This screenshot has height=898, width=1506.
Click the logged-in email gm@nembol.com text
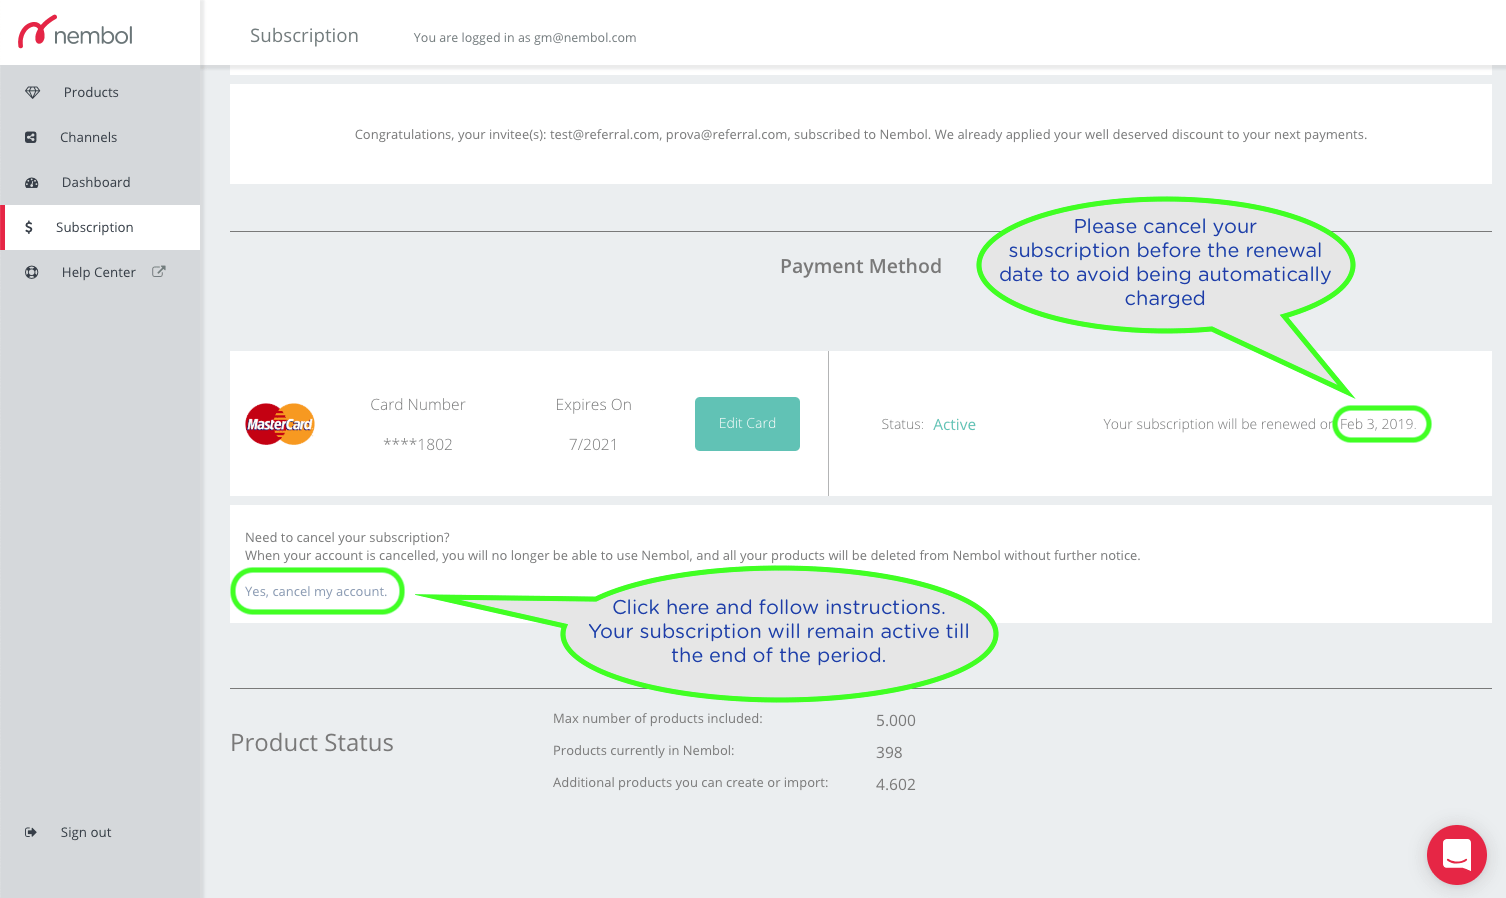(585, 38)
